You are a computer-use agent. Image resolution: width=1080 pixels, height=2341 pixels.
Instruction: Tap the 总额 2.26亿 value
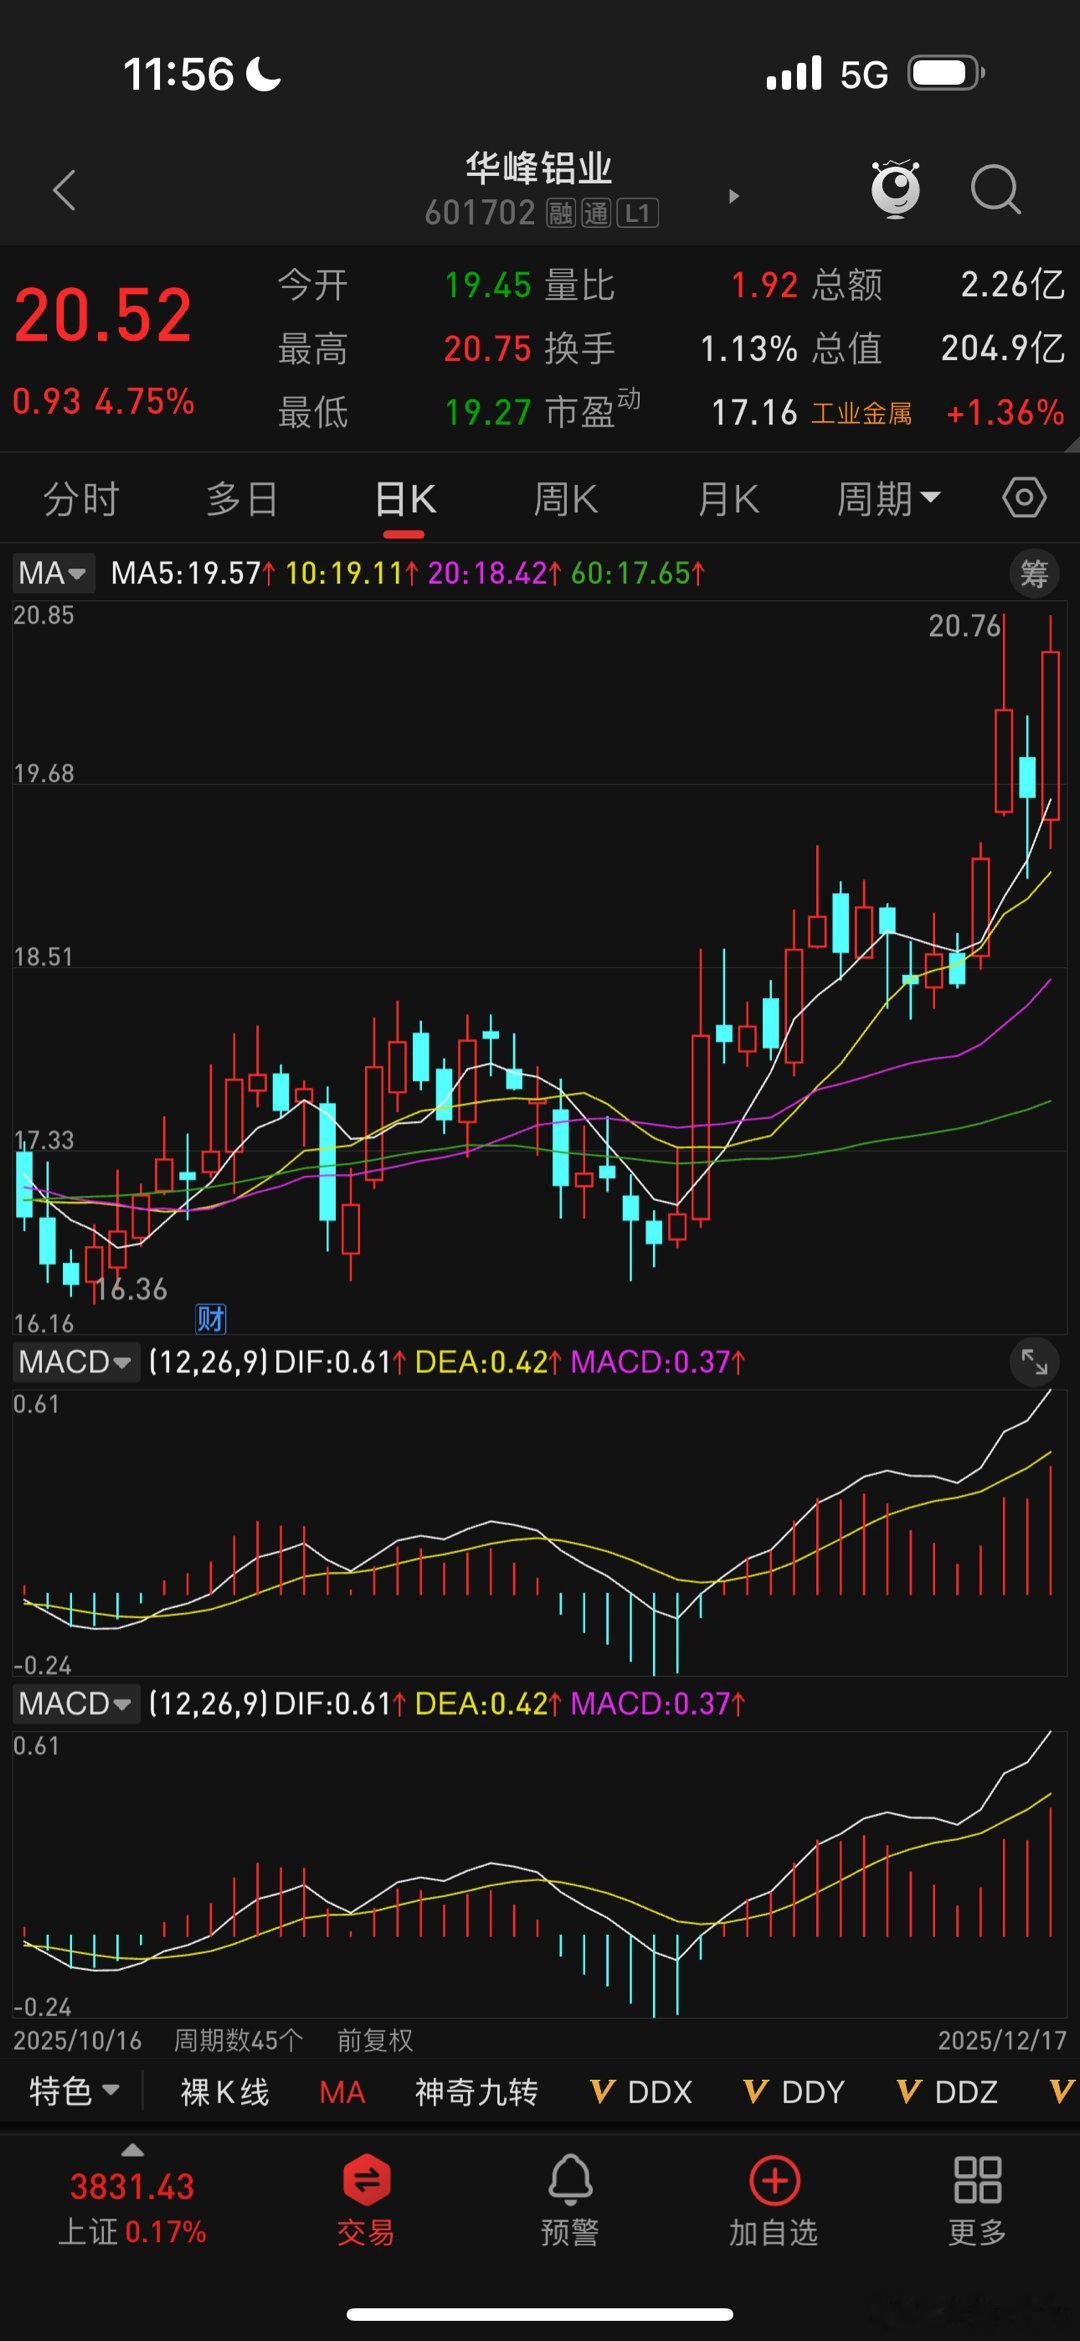[1013, 284]
